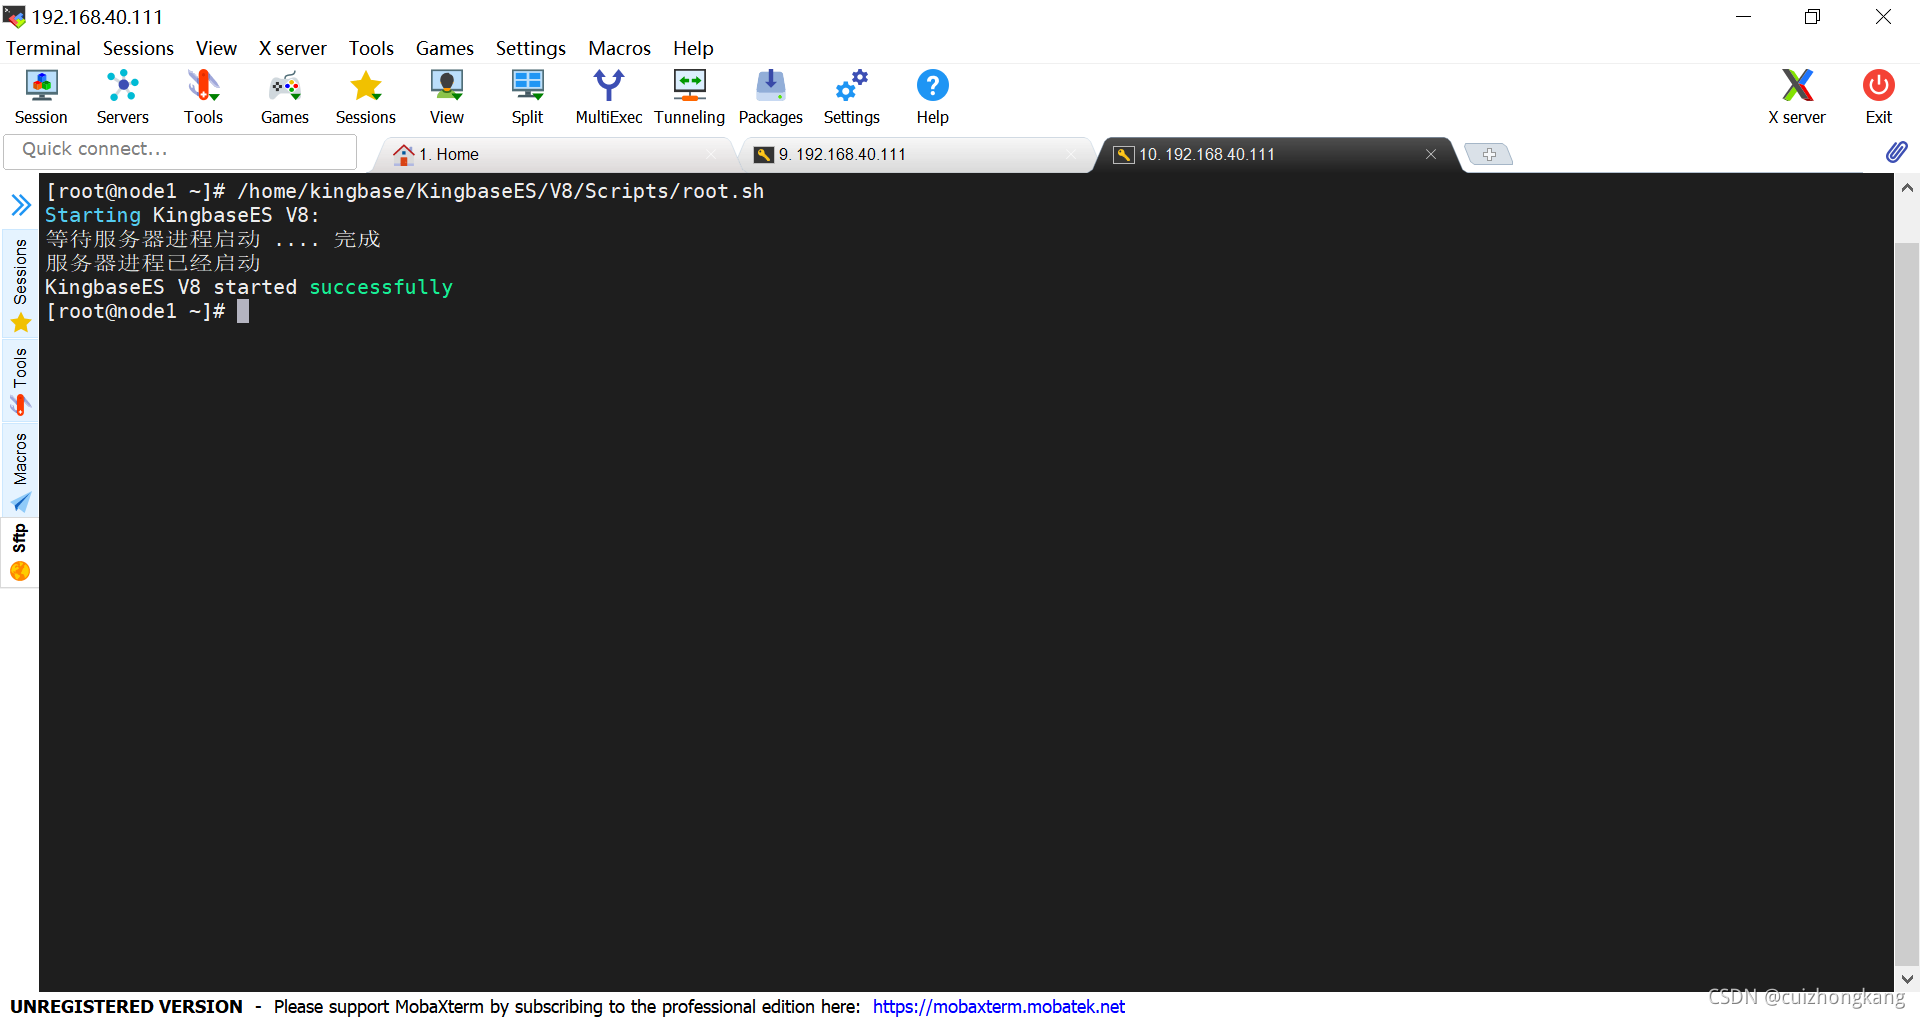Screen dimensions: 1920x1018
Task: Open the Settings menu
Action: [x=530, y=48]
